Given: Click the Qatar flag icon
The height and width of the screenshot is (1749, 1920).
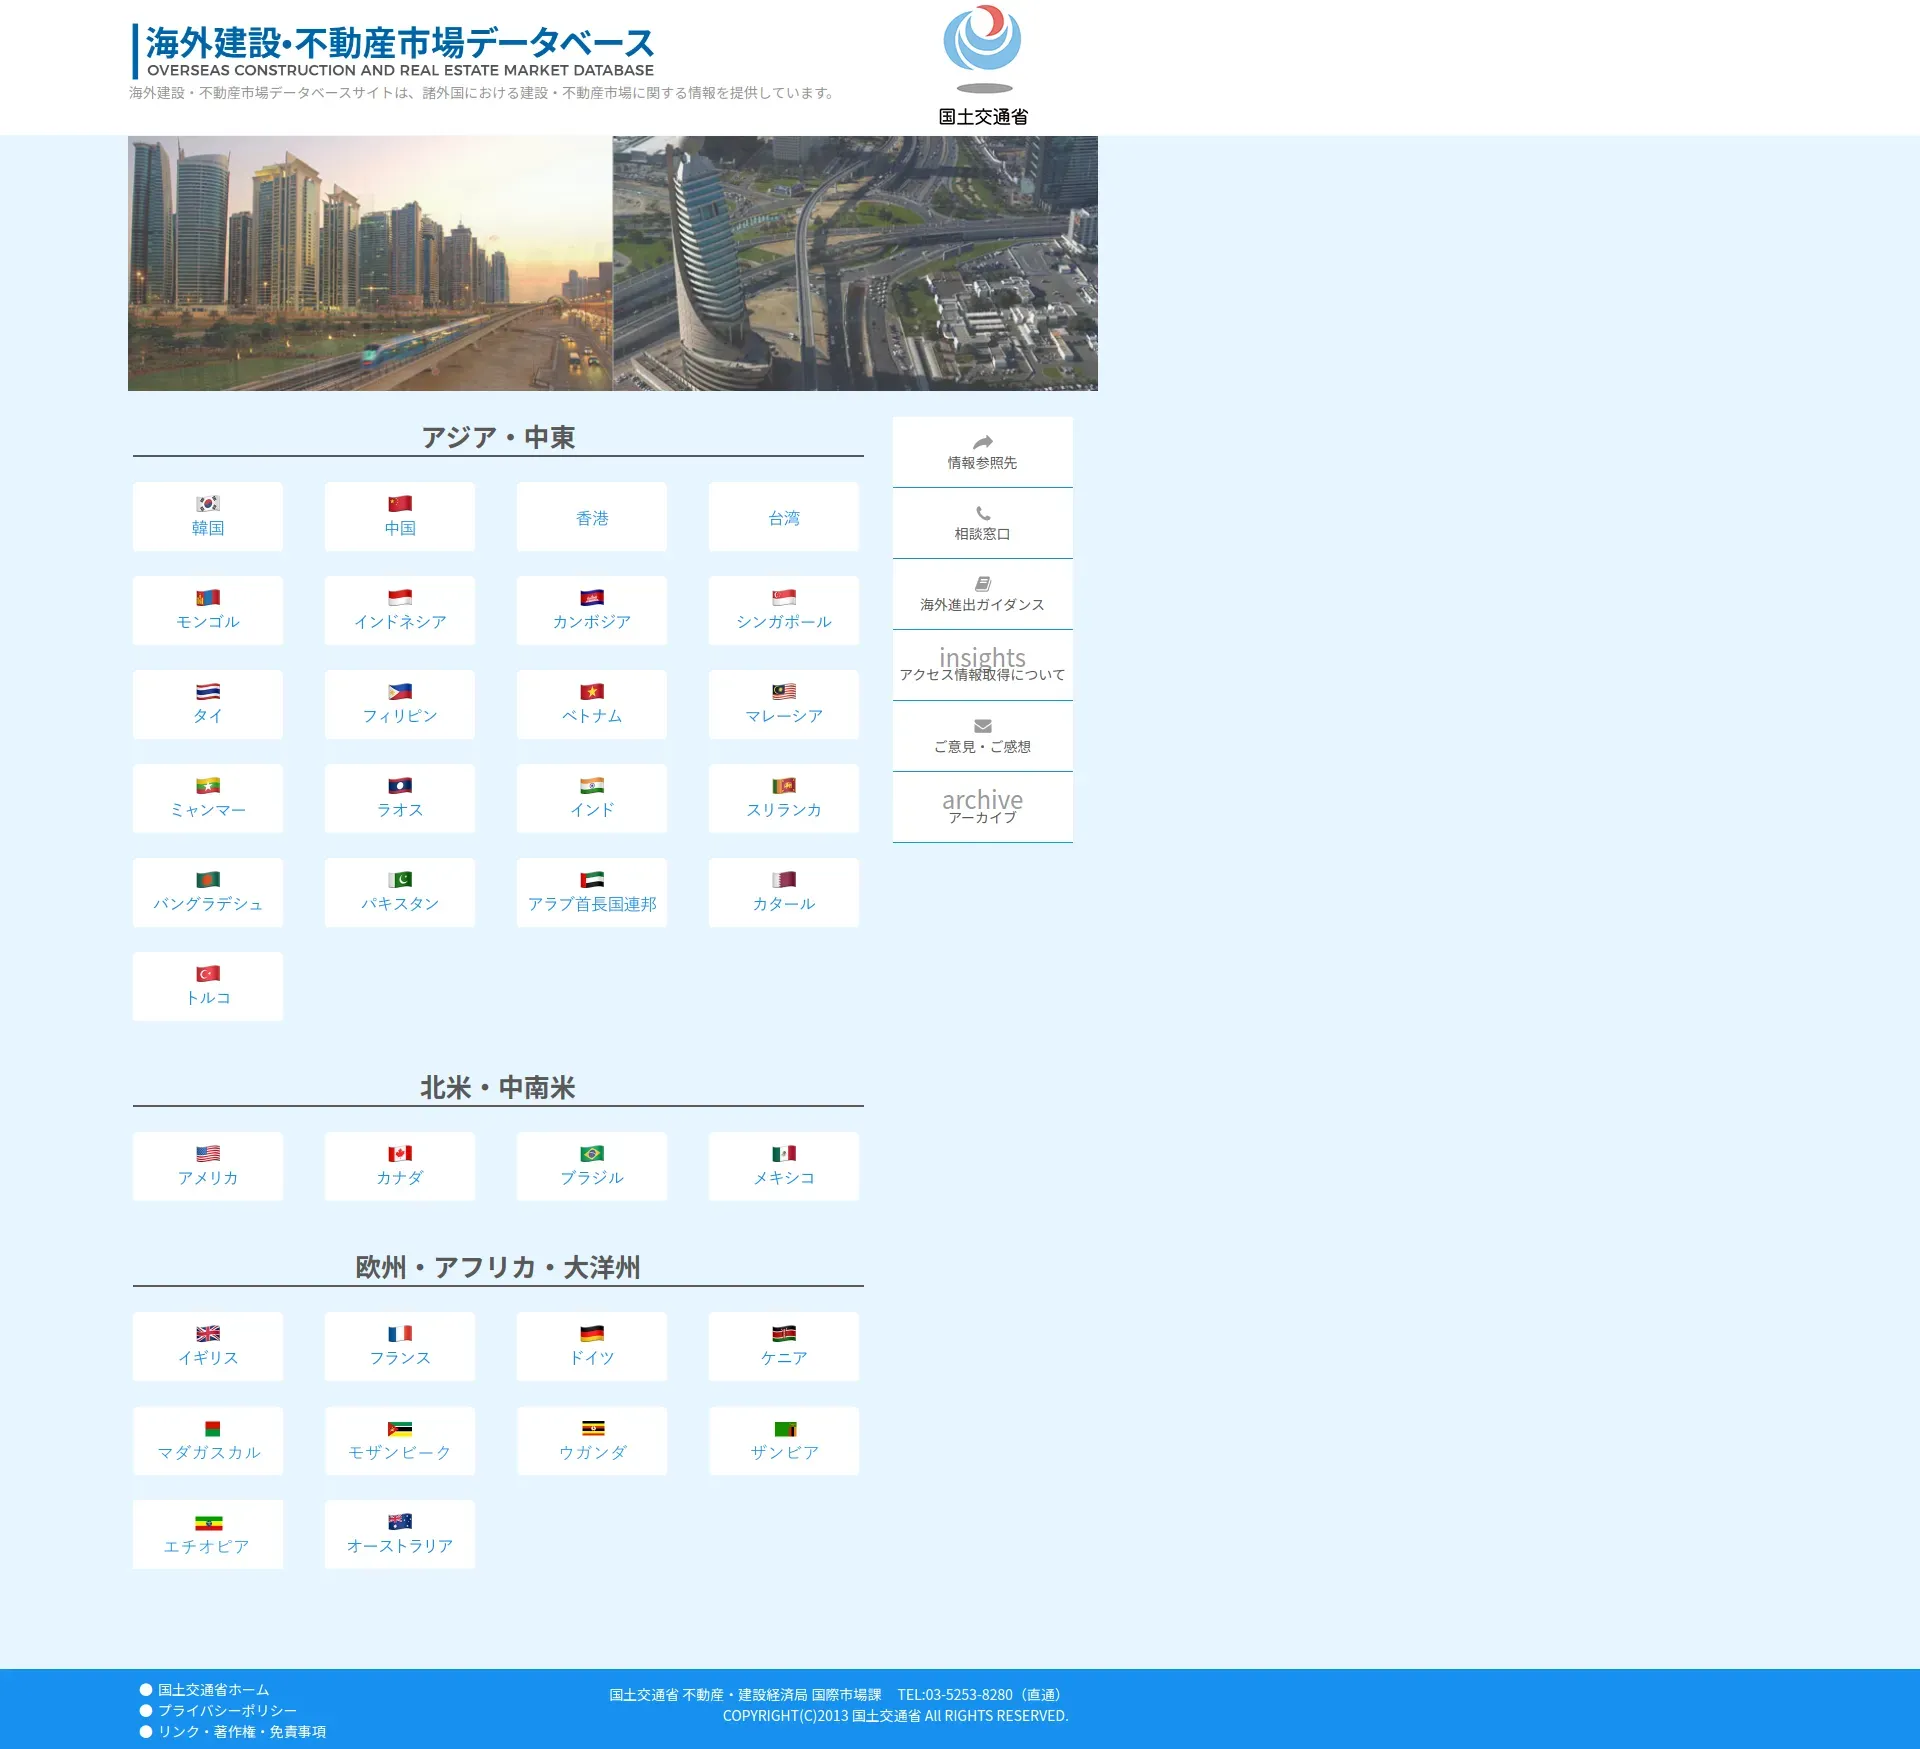Looking at the screenshot, I should pos(784,880).
